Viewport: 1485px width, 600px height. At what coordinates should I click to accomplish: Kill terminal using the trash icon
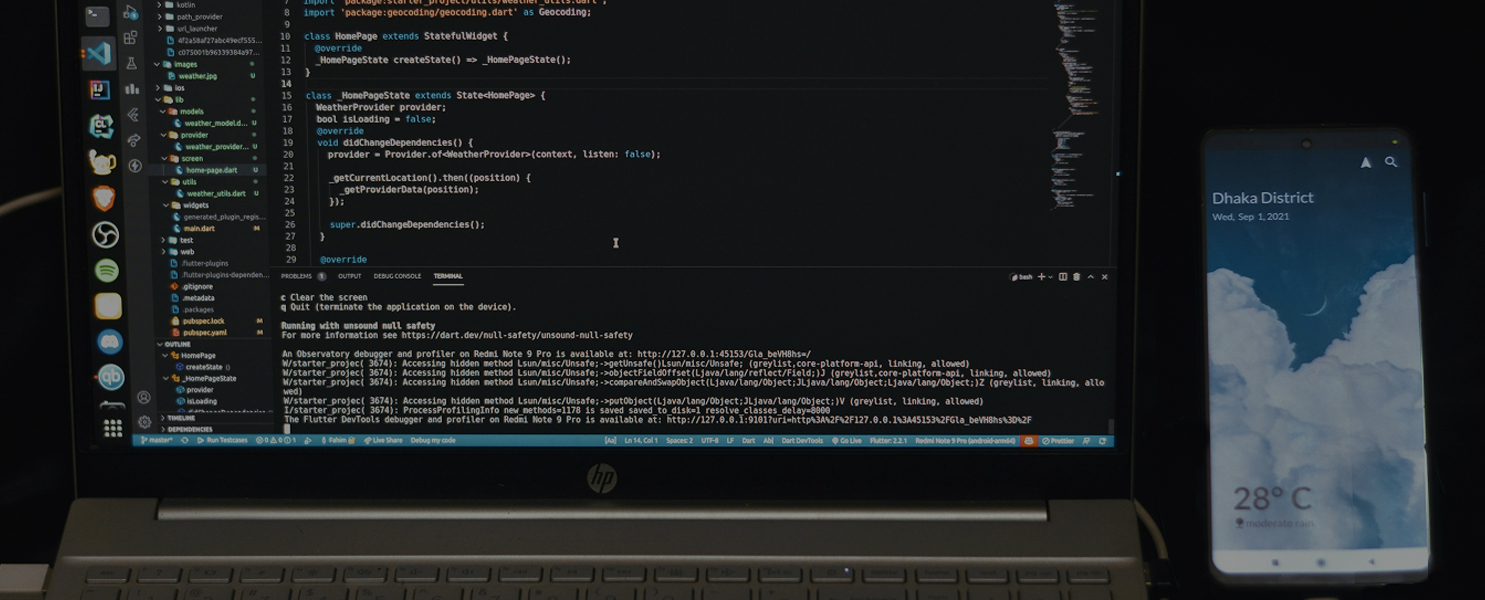pos(1076,277)
